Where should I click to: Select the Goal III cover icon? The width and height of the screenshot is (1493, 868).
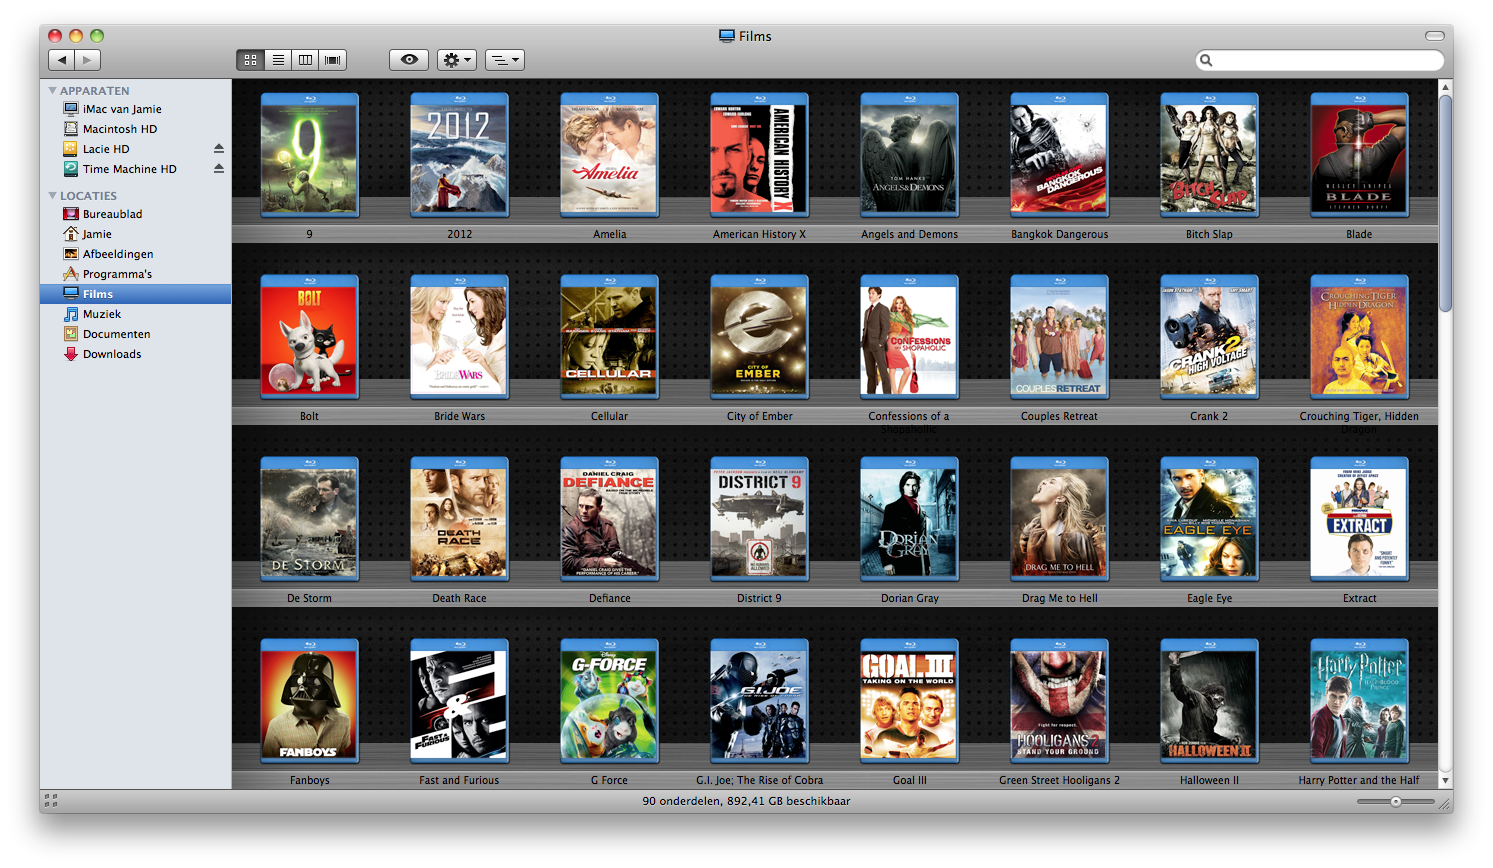tap(909, 701)
